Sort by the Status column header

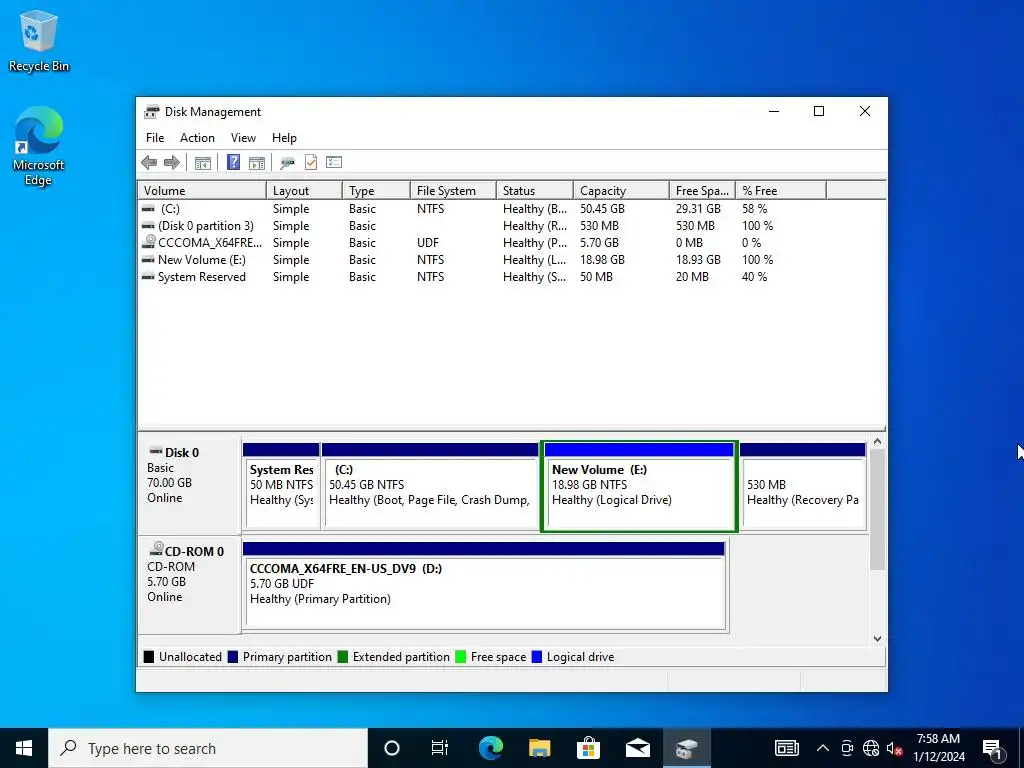click(535, 191)
